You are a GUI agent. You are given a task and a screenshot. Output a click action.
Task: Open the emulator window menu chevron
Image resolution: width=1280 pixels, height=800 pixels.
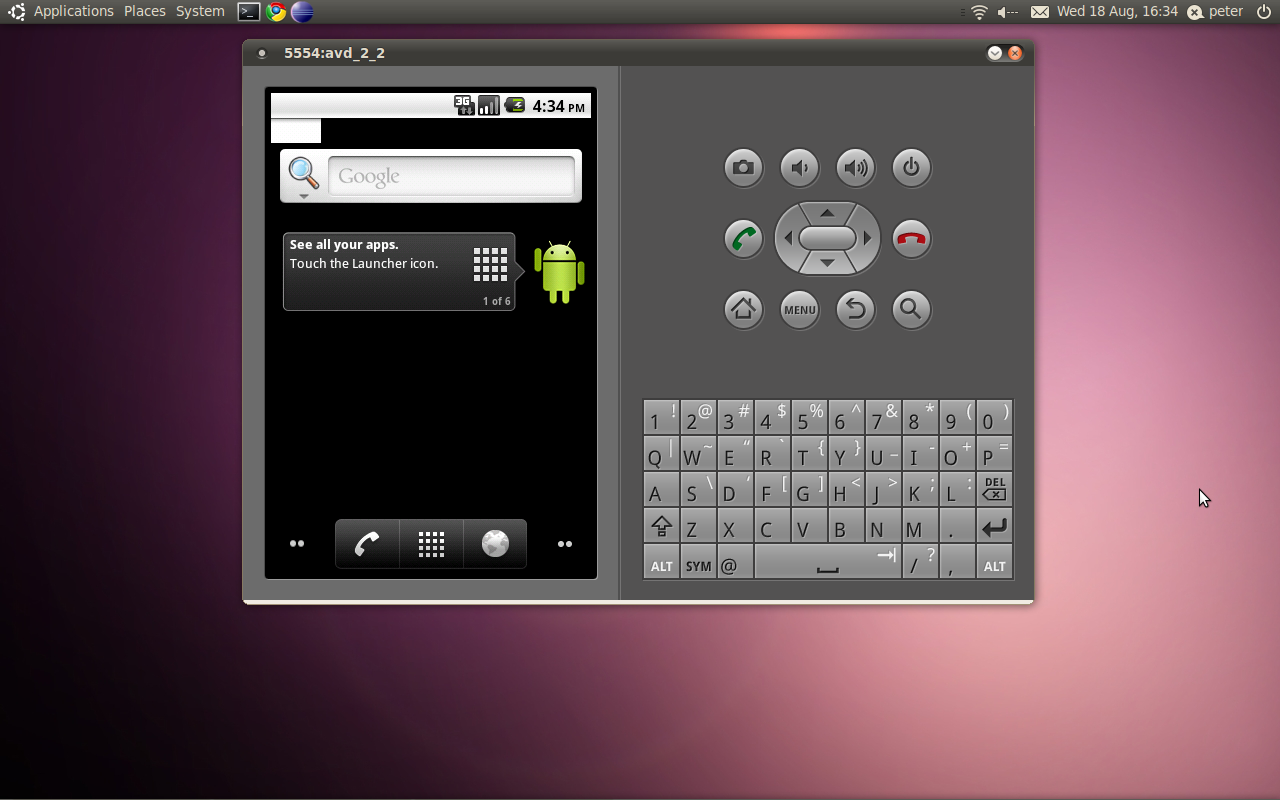(x=995, y=53)
